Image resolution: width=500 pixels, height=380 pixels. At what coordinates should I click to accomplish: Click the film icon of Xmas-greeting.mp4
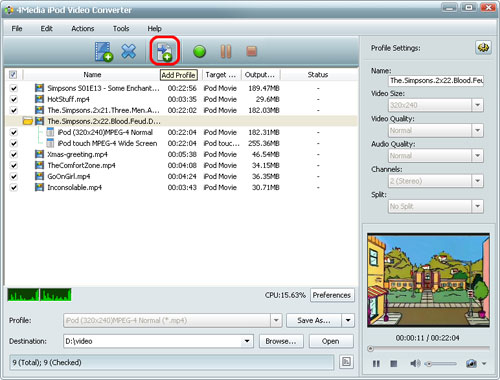(x=39, y=154)
